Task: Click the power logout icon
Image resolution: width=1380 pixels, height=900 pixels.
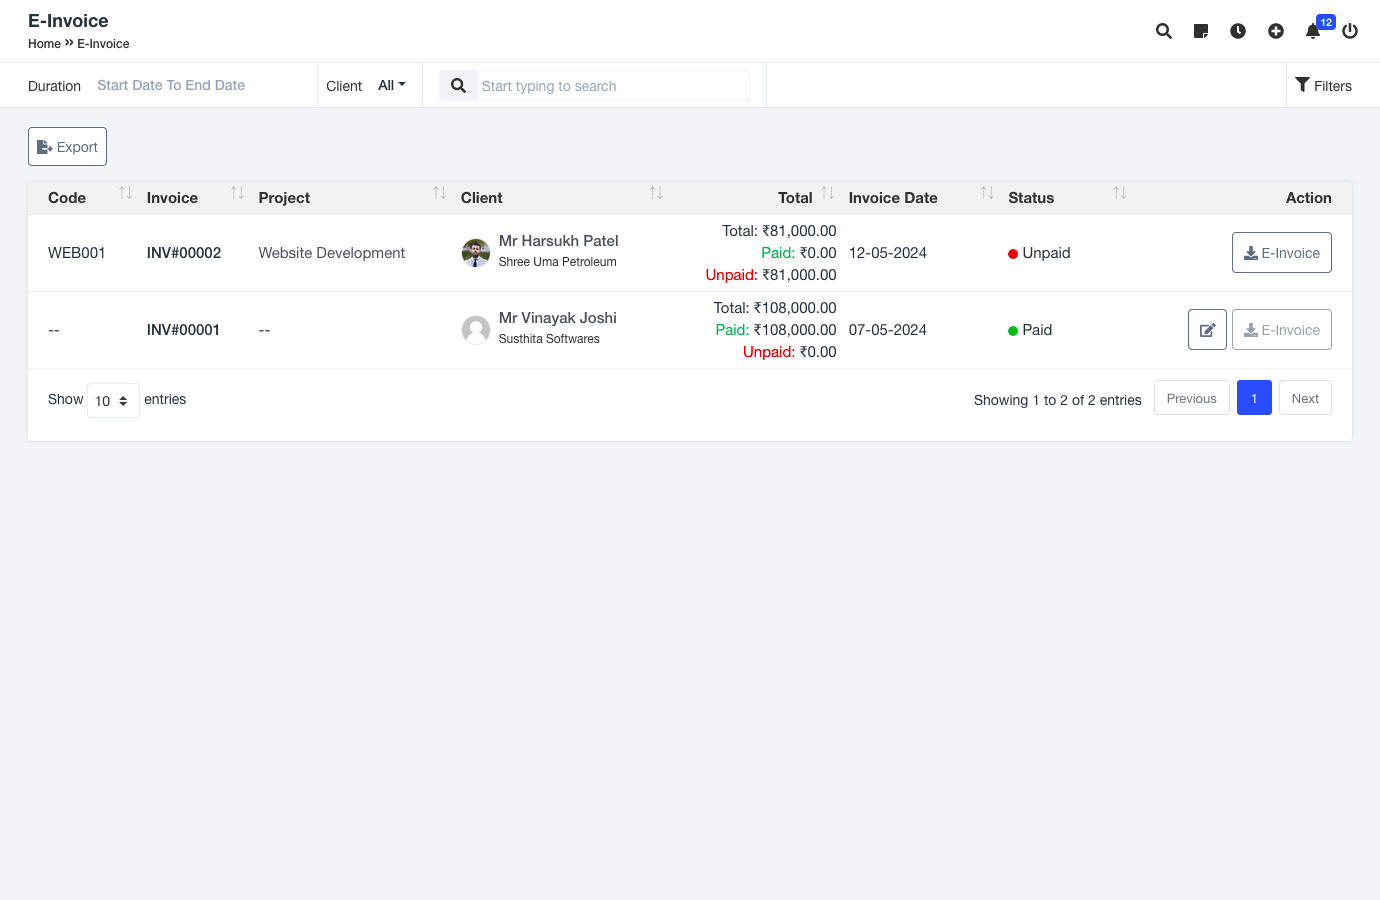Action: click(x=1350, y=31)
